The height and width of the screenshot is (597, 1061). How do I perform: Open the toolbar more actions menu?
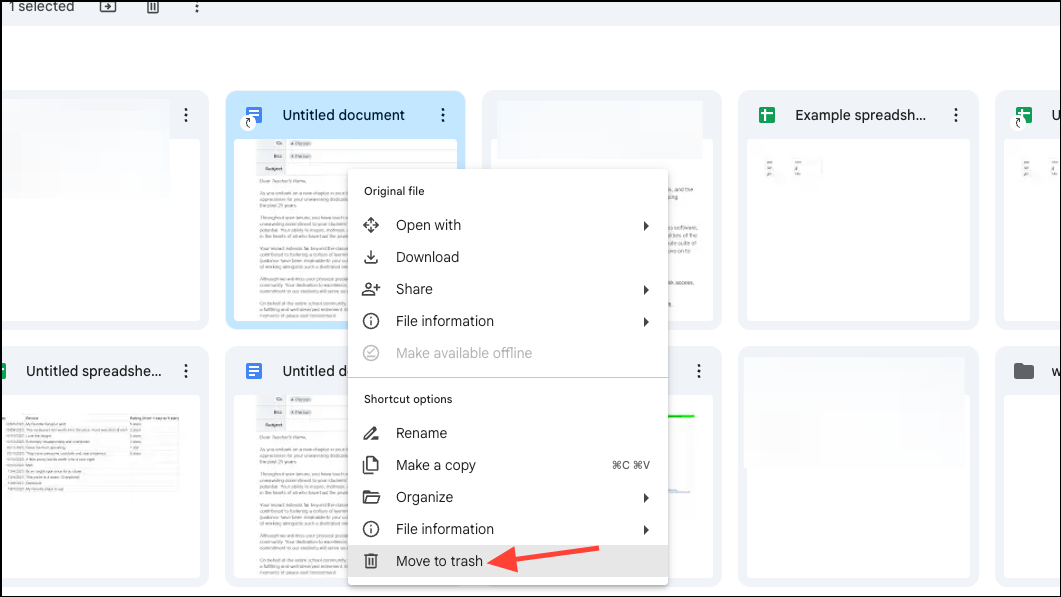197,7
